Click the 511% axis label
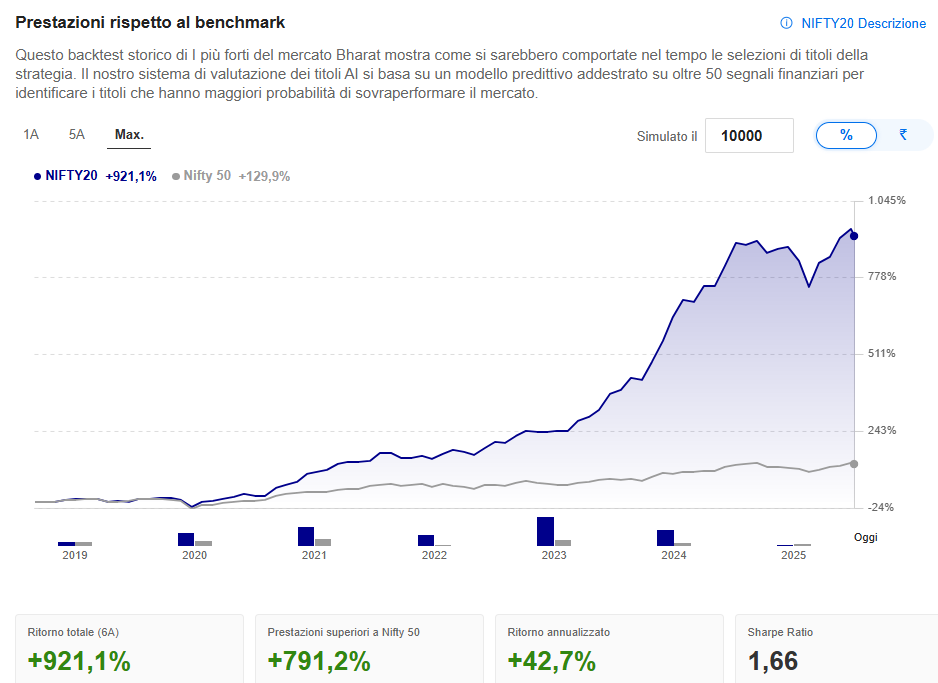 point(882,353)
